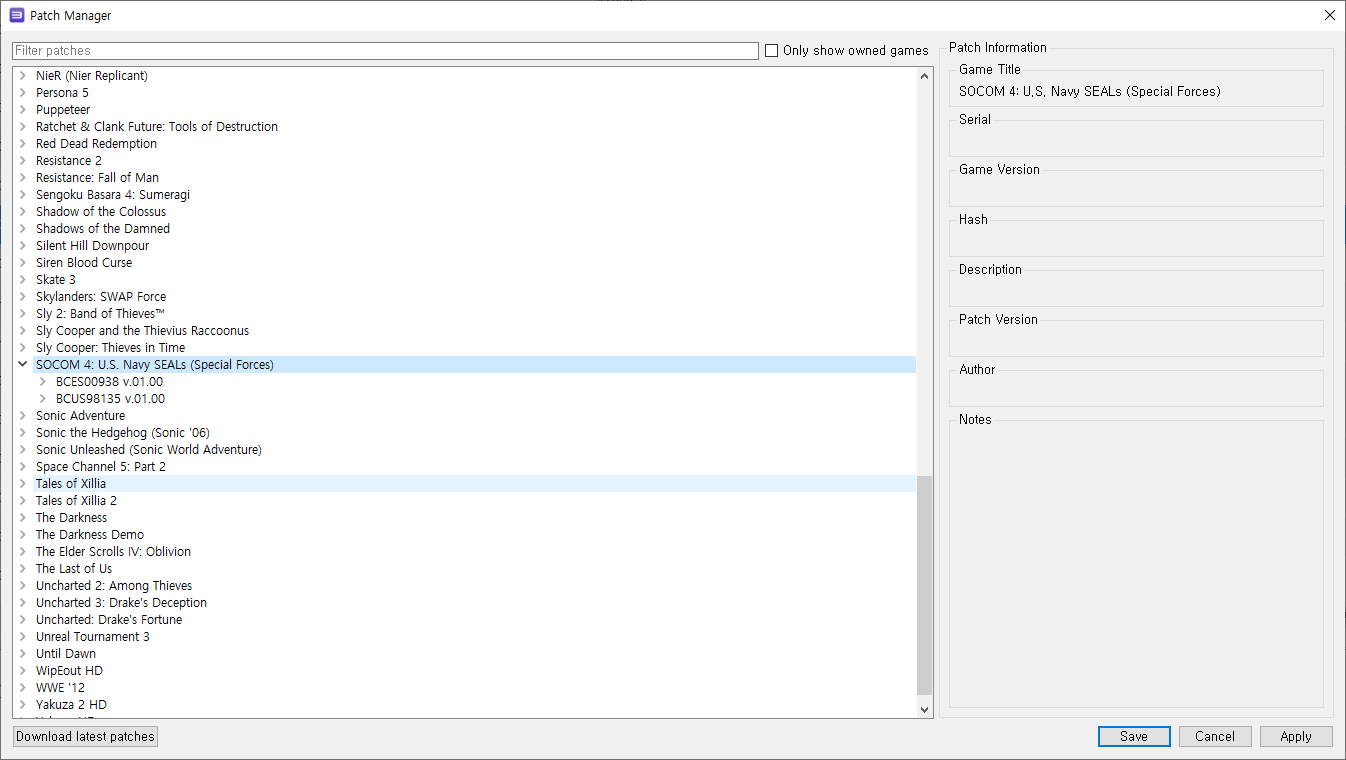Viewport: 1346px width, 760px height.
Task: Click the Apply button
Action: point(1296,737)
